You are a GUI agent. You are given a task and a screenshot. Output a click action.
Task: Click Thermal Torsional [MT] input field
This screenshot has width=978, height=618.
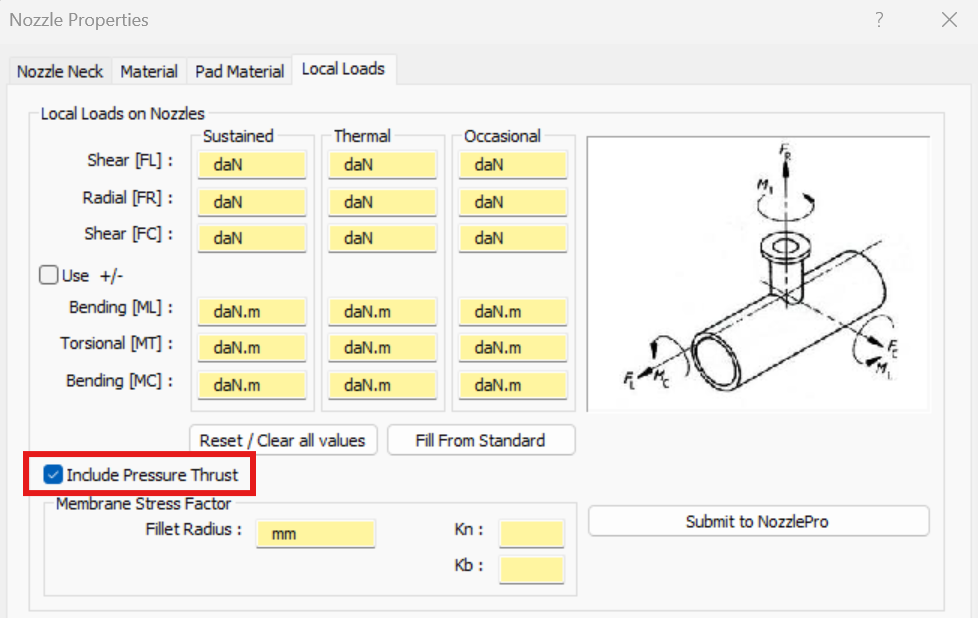coord(382,348)
